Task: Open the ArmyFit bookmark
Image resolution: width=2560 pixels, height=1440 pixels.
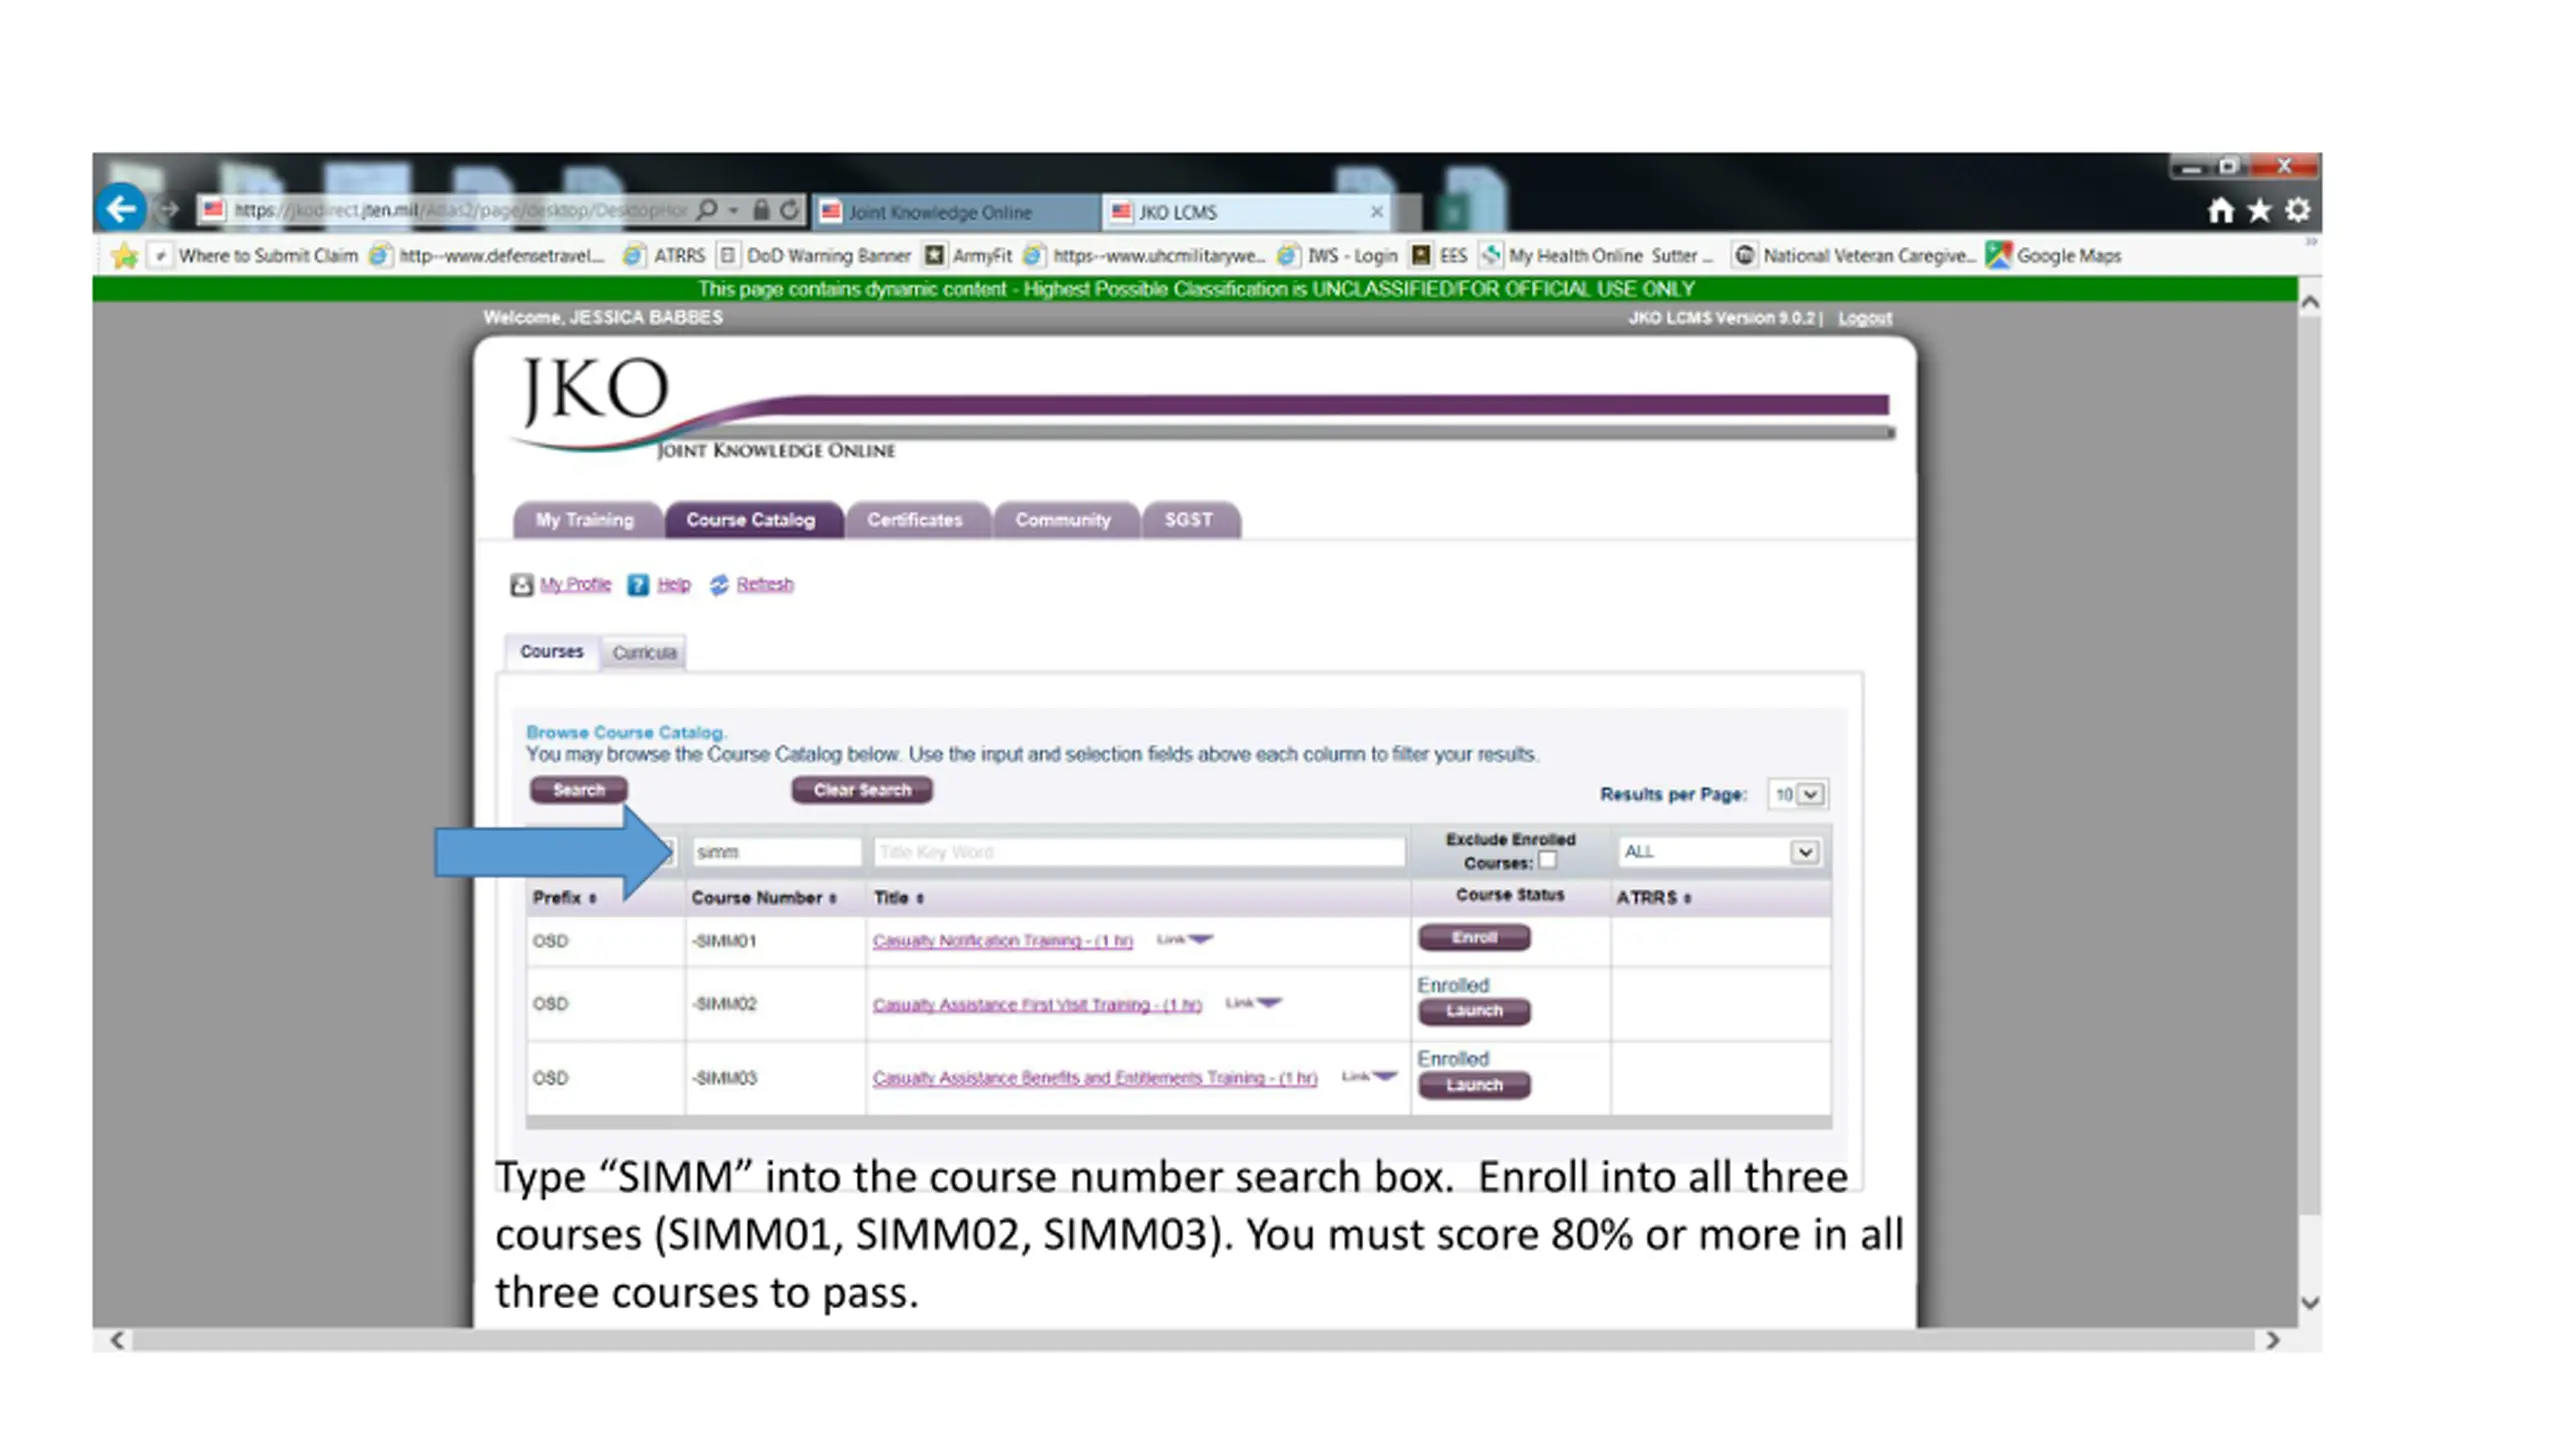Action: (968, 256)
